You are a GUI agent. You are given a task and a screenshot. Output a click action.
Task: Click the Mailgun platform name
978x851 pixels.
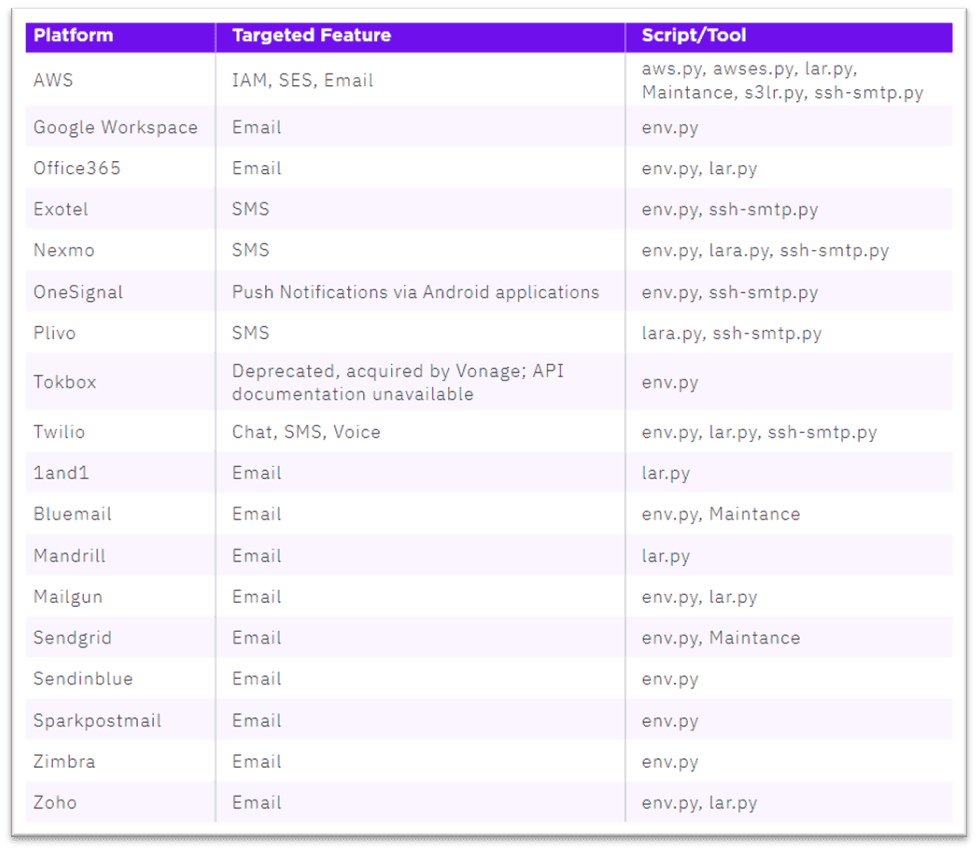pos(68,597)
